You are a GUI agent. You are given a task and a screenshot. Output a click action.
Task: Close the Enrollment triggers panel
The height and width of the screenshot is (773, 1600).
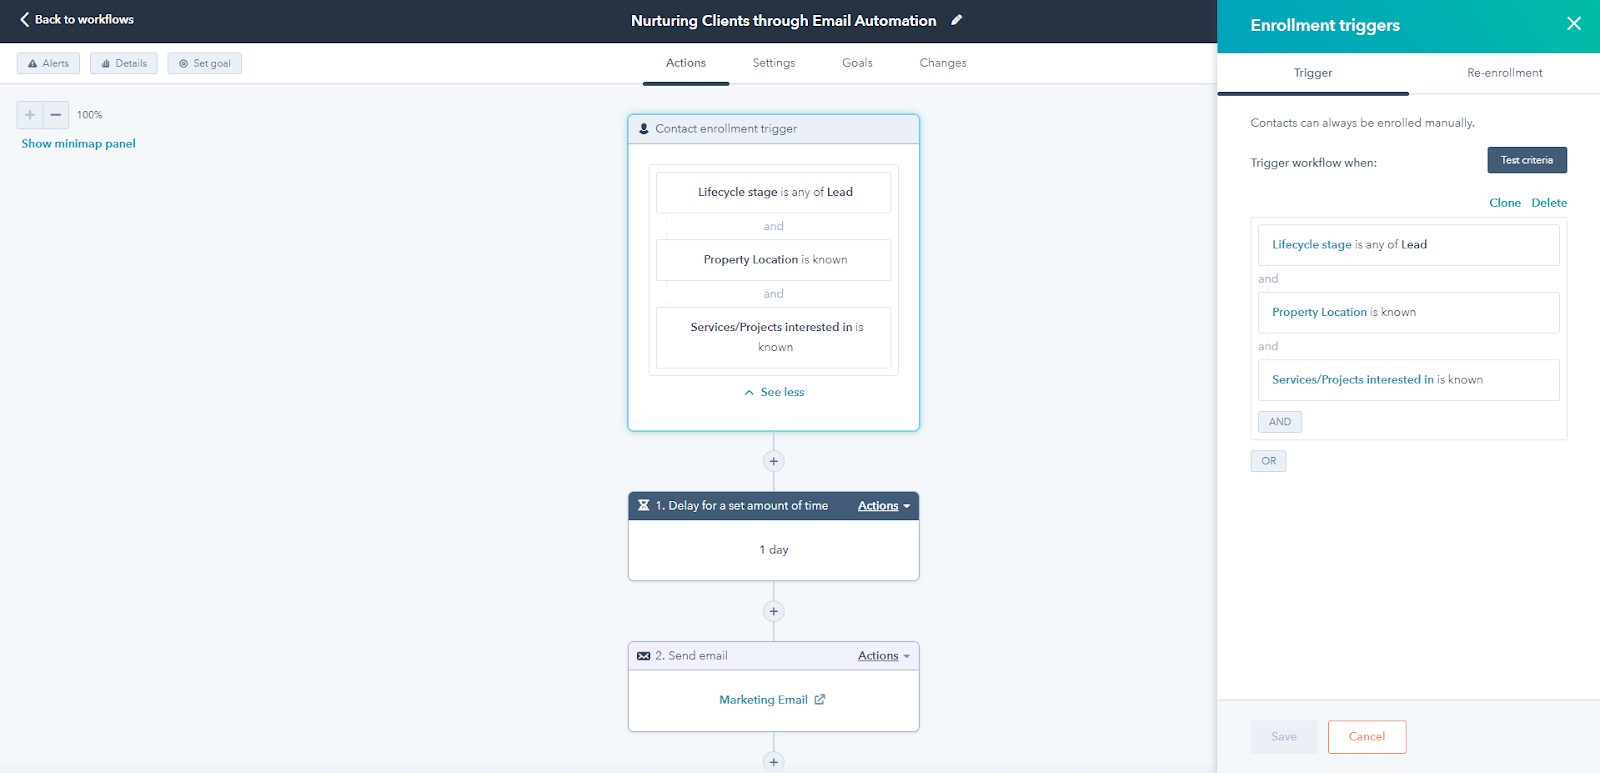1573,24
